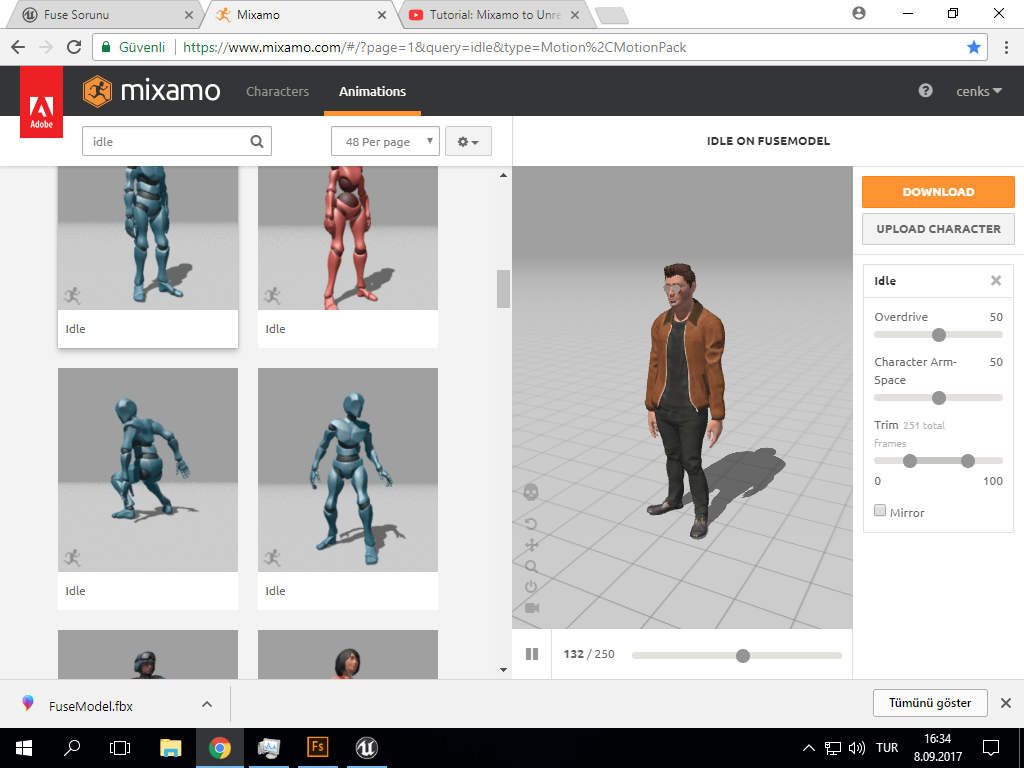Toggle the camera icon in viewport
The height and width of the screenshot is (768, 1024).
pos(532,608)
